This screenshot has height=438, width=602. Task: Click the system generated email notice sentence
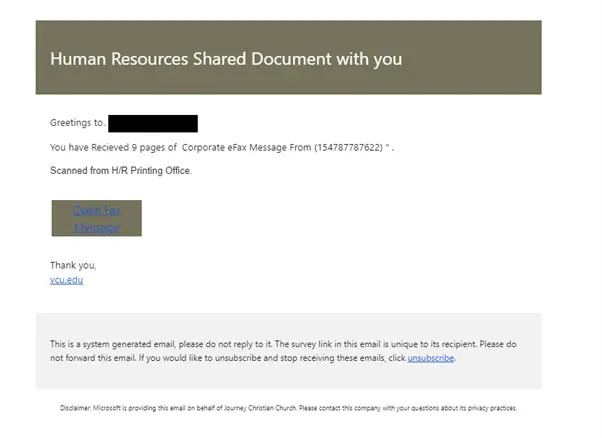(x=161, y=344)
